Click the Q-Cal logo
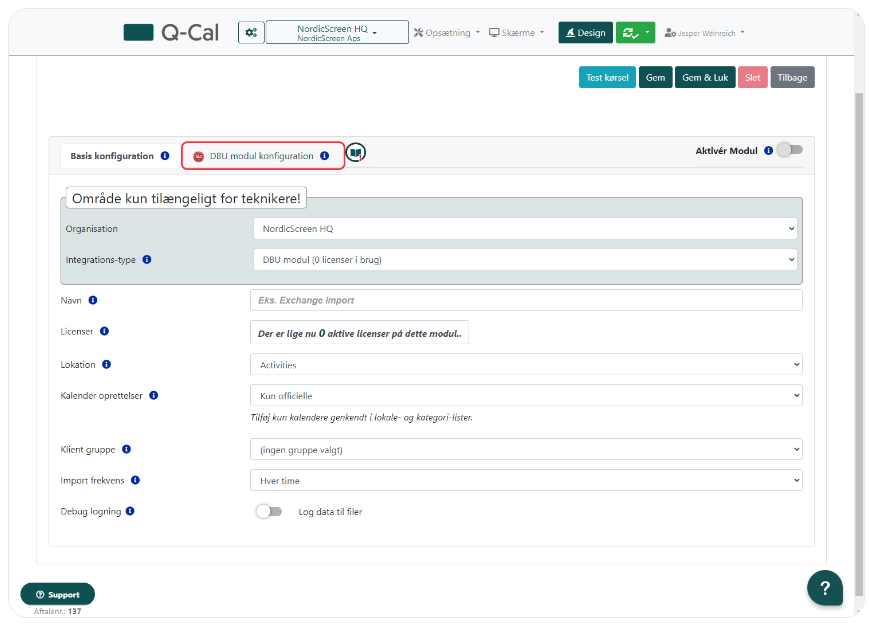Viewport: 869px width, 624px height. pos(171,33)
